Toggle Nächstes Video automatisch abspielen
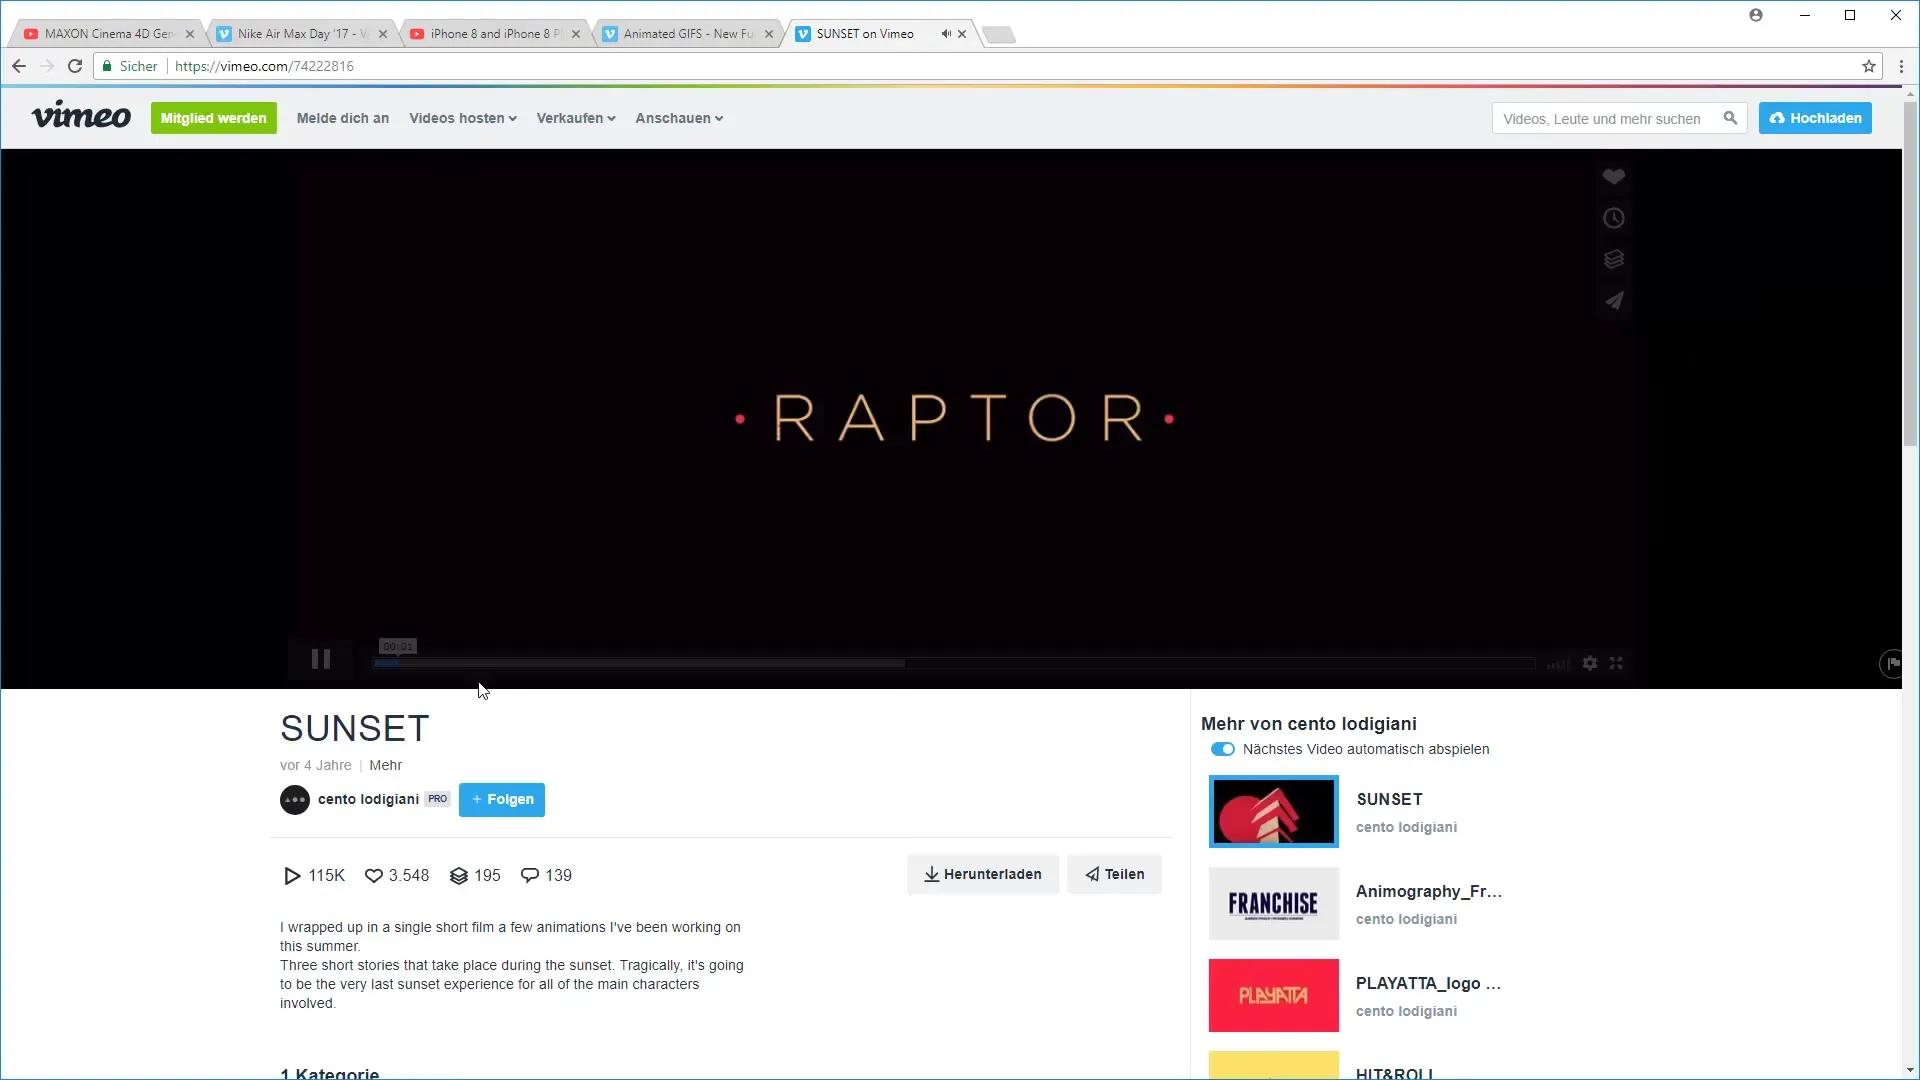Image resolution: width=1920 pixels, height=1080 pixels. click(1222, 749)
